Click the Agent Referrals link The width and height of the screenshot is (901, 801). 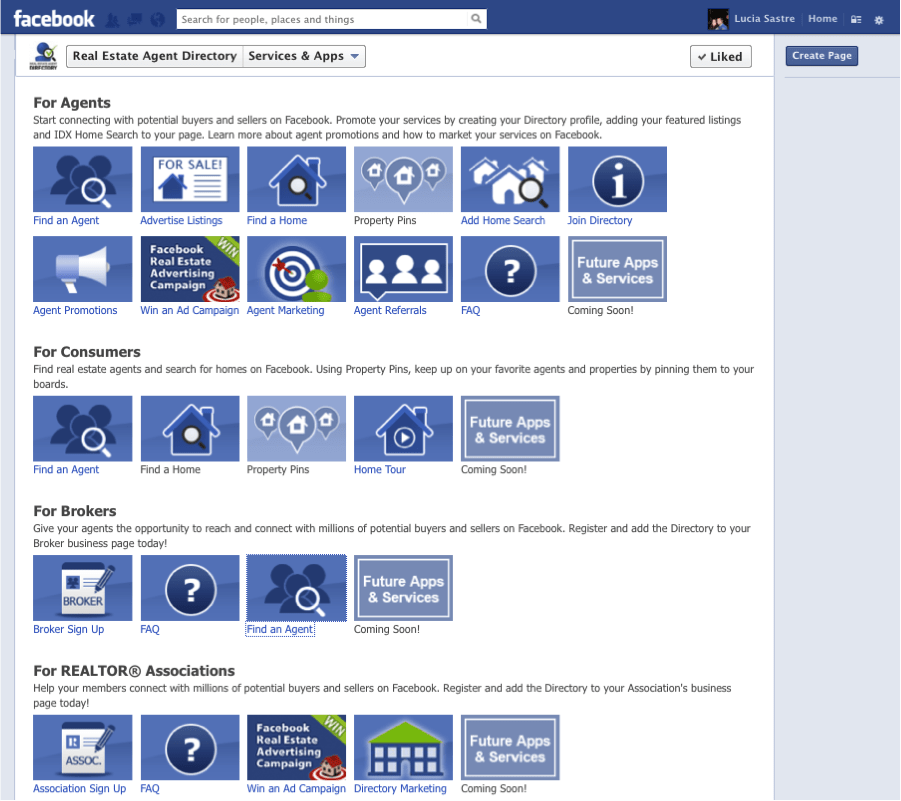click(390, 310)
